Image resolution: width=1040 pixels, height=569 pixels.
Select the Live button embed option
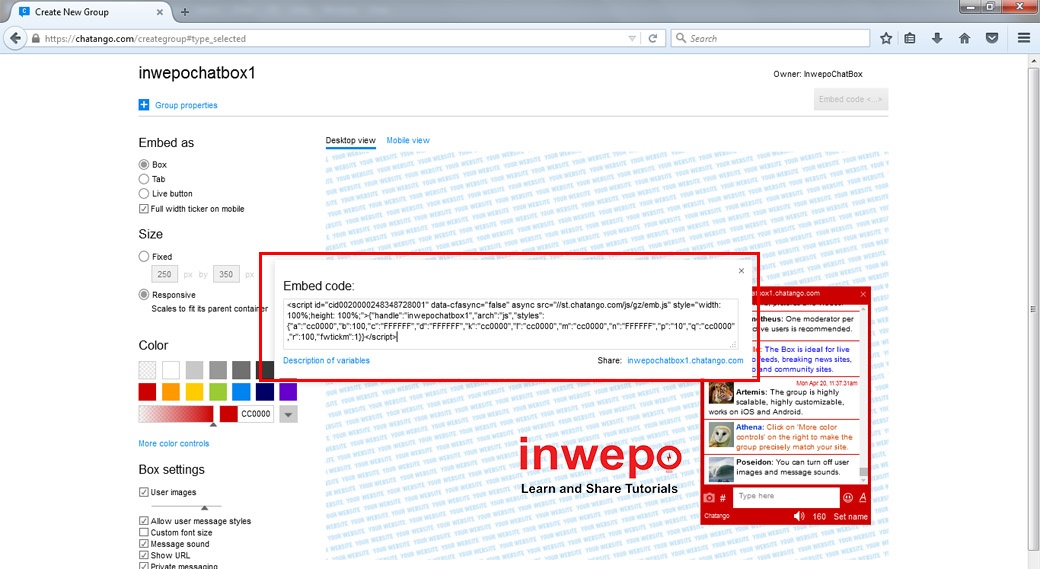144,194
